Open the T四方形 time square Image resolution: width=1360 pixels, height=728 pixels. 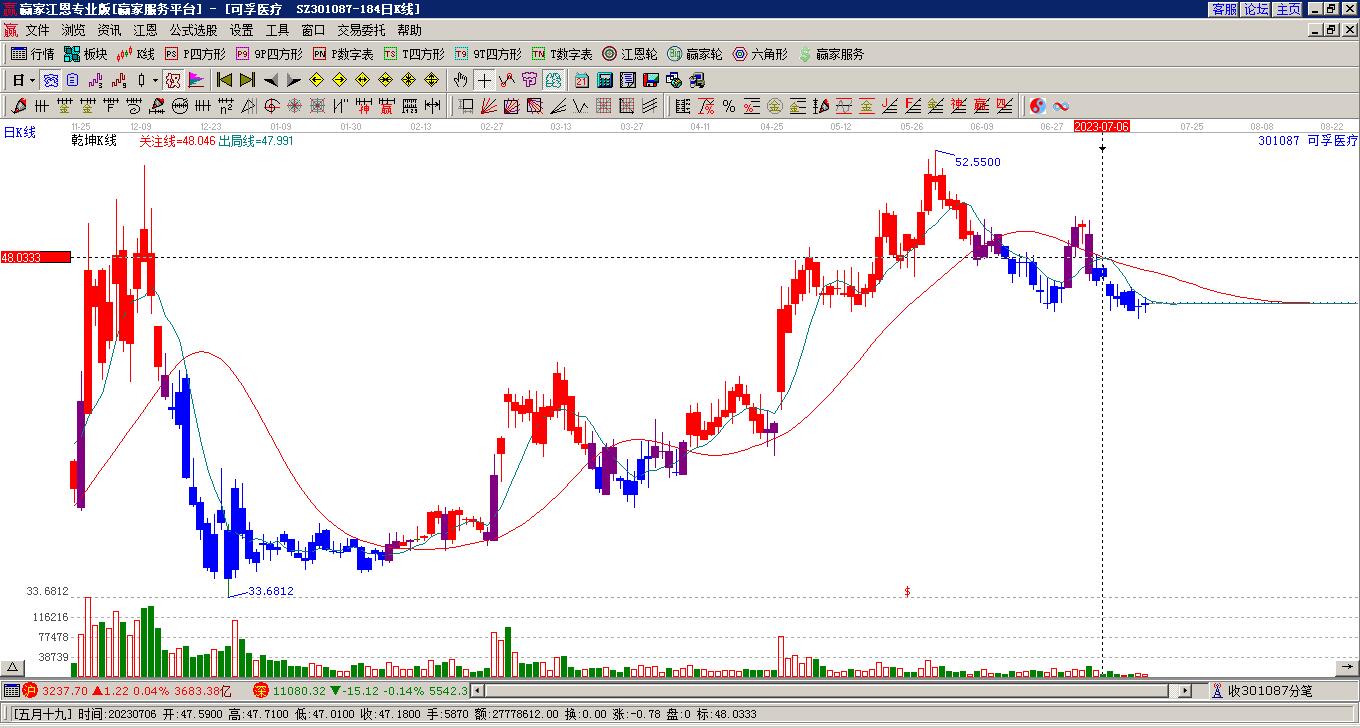[x=414, y=54]
